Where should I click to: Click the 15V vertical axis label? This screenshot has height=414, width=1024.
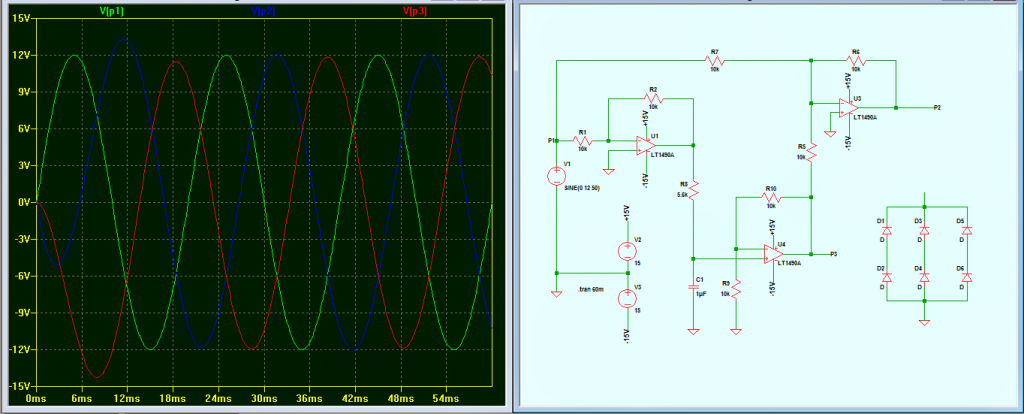tap(20, 18)
